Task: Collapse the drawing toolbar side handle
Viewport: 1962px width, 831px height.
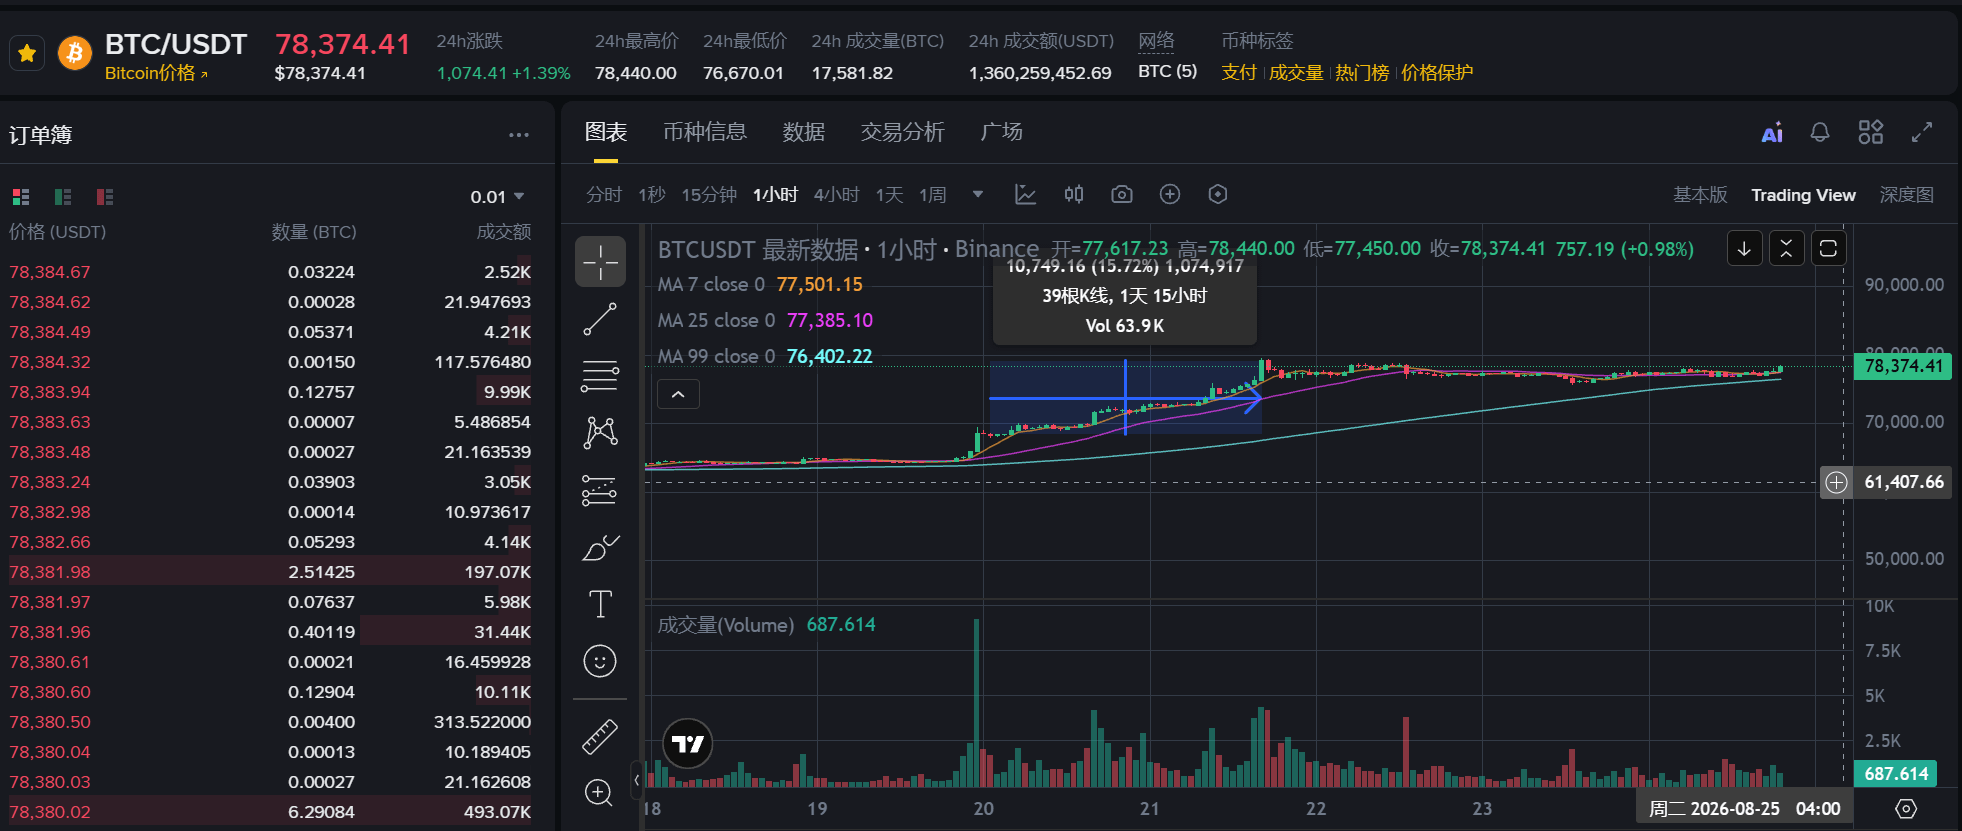Action: point(637,780)
